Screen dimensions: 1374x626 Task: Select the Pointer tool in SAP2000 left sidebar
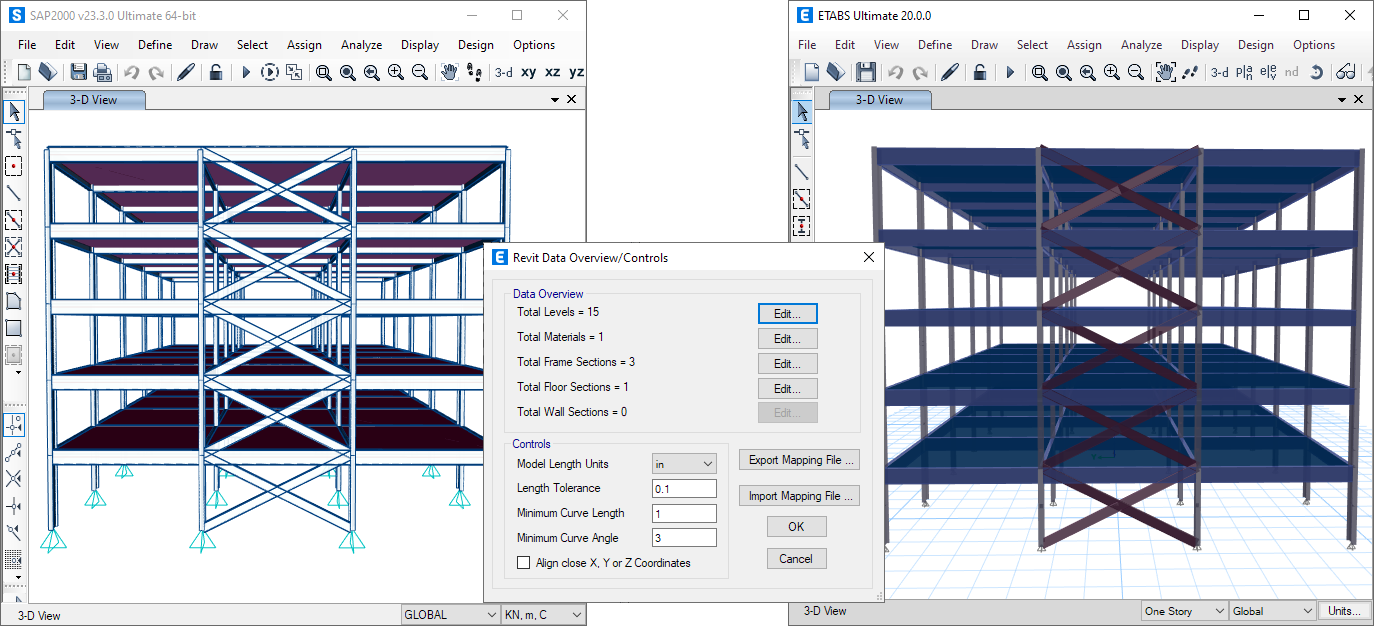point(15,112)
